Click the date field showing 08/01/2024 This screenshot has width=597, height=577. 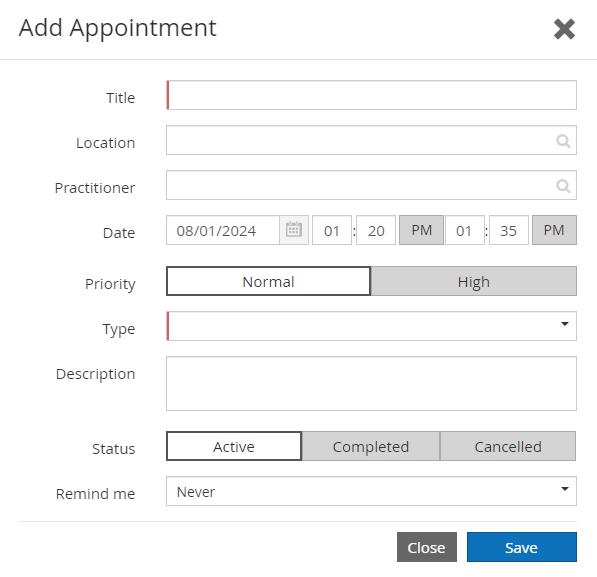223,230
